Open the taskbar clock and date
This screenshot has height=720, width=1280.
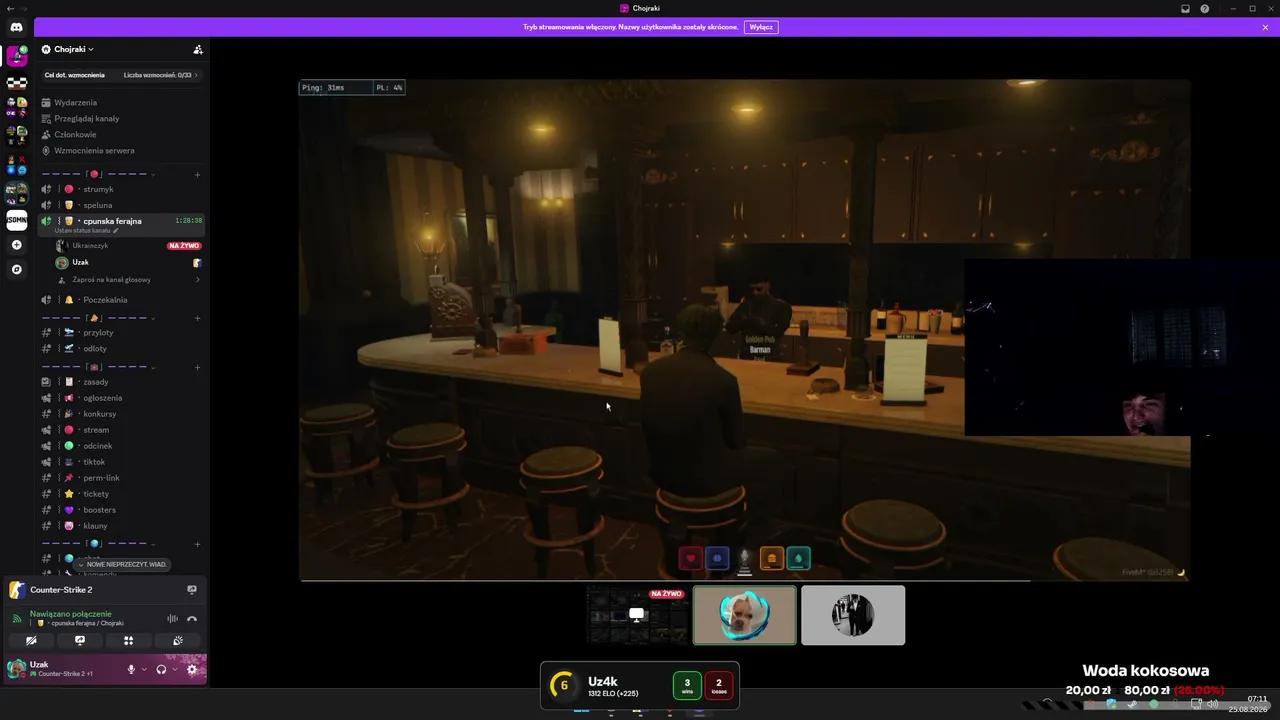[1248, 704]
